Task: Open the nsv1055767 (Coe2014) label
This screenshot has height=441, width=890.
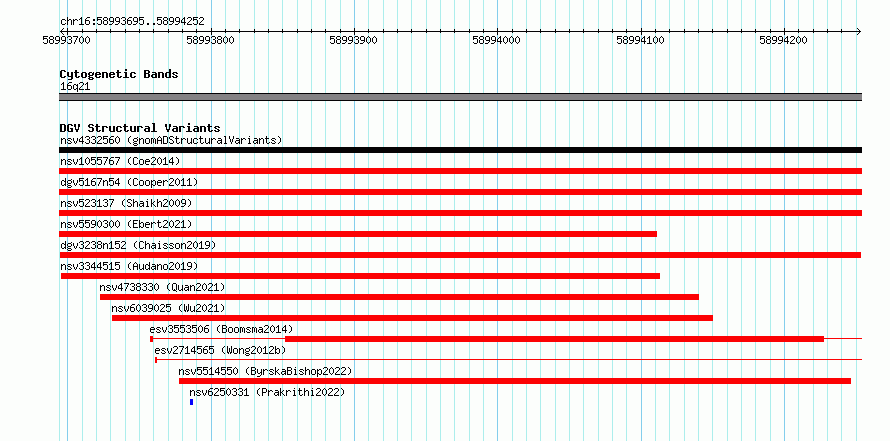Action: 120,161
